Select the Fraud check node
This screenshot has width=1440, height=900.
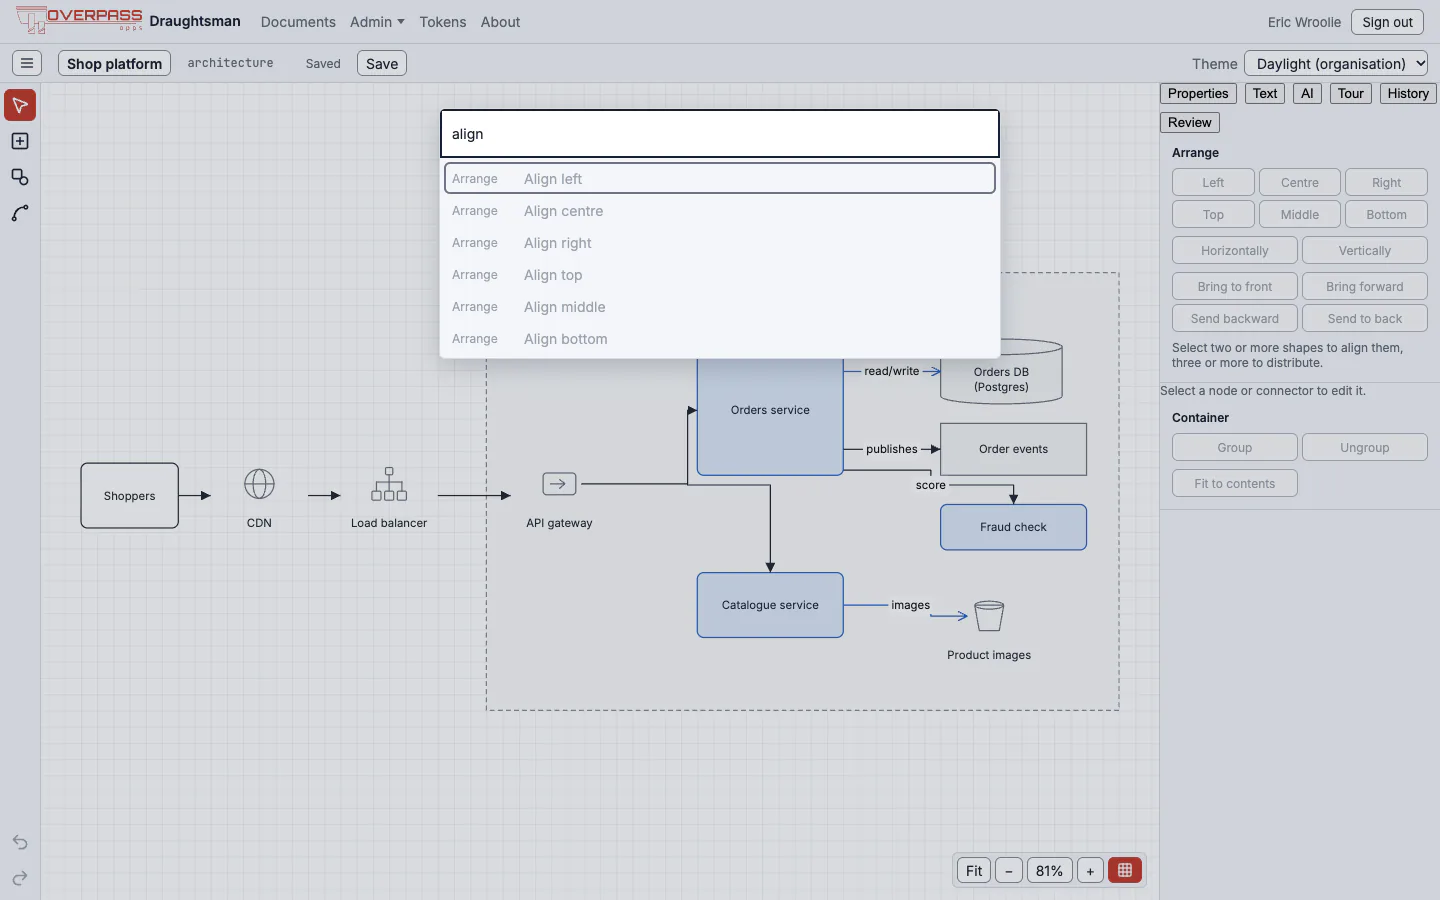[x=1013, y=527]
